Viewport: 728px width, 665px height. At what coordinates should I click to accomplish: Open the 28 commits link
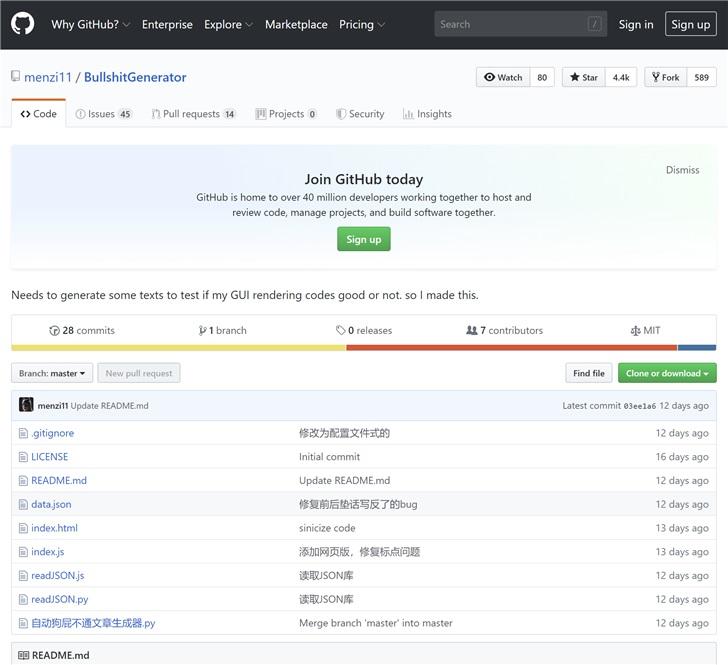[x=82, y=331]
